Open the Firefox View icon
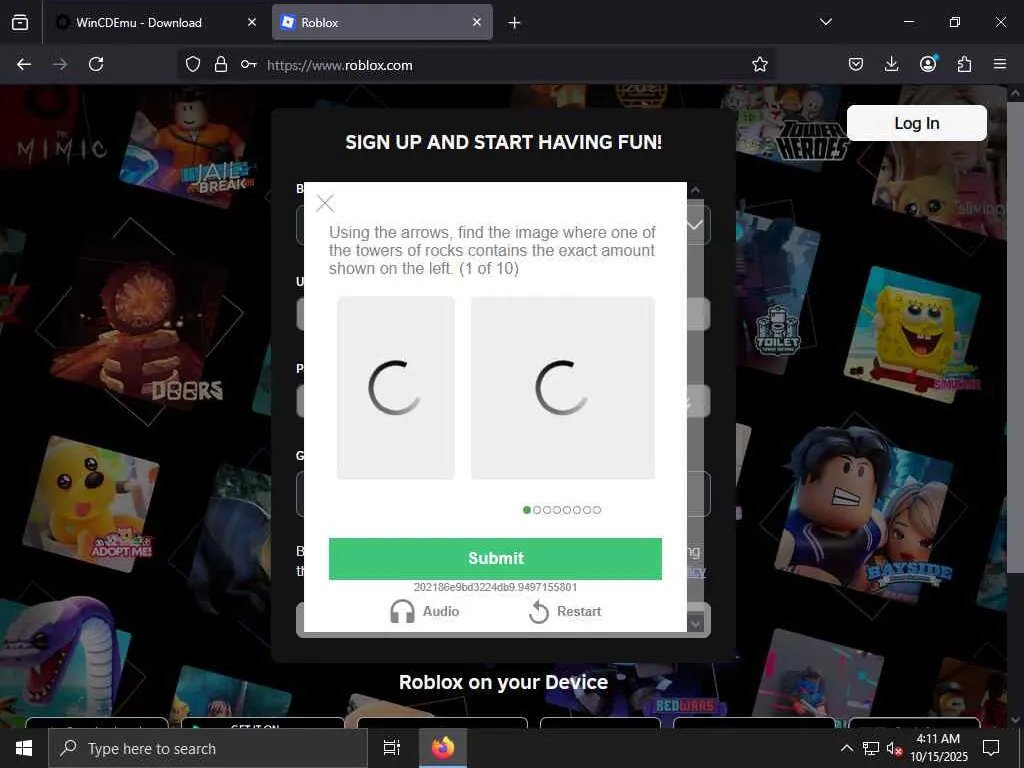Image resolution: width=1024 pixels, height=768 pixels. coord(20,22)
